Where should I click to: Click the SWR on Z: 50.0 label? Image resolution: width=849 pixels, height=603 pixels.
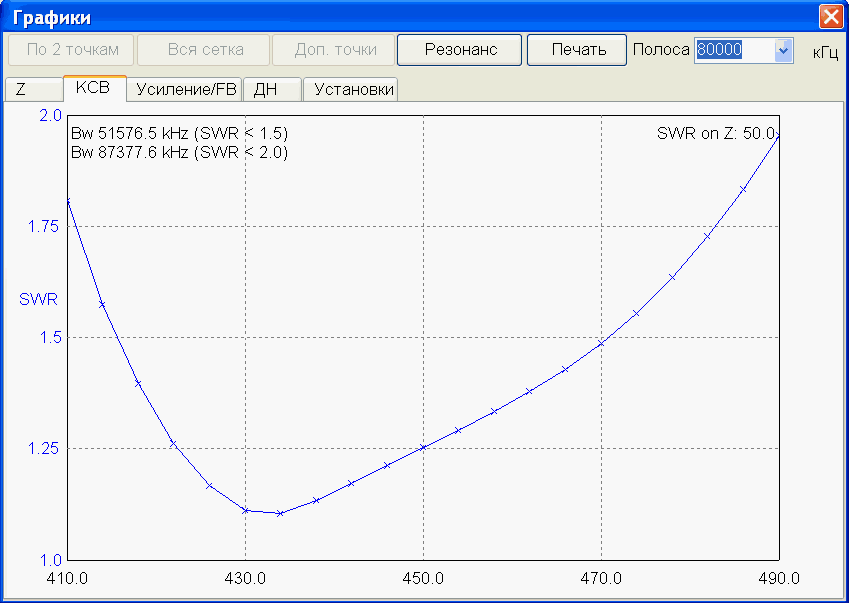[715, 133]
